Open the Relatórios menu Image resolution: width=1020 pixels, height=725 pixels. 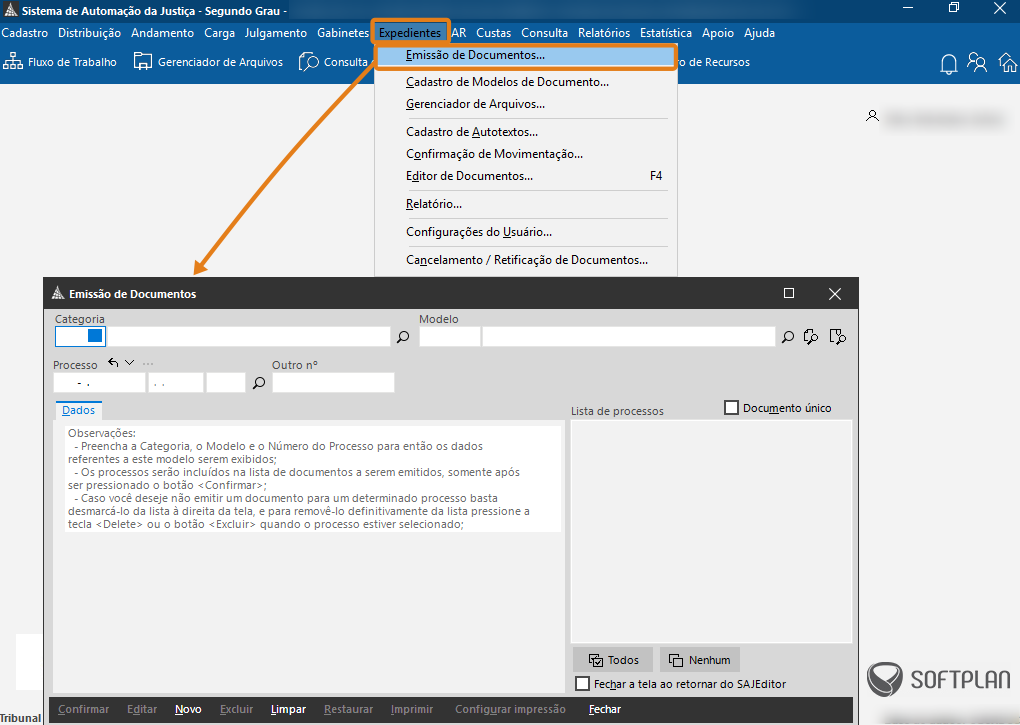[604, 33]
